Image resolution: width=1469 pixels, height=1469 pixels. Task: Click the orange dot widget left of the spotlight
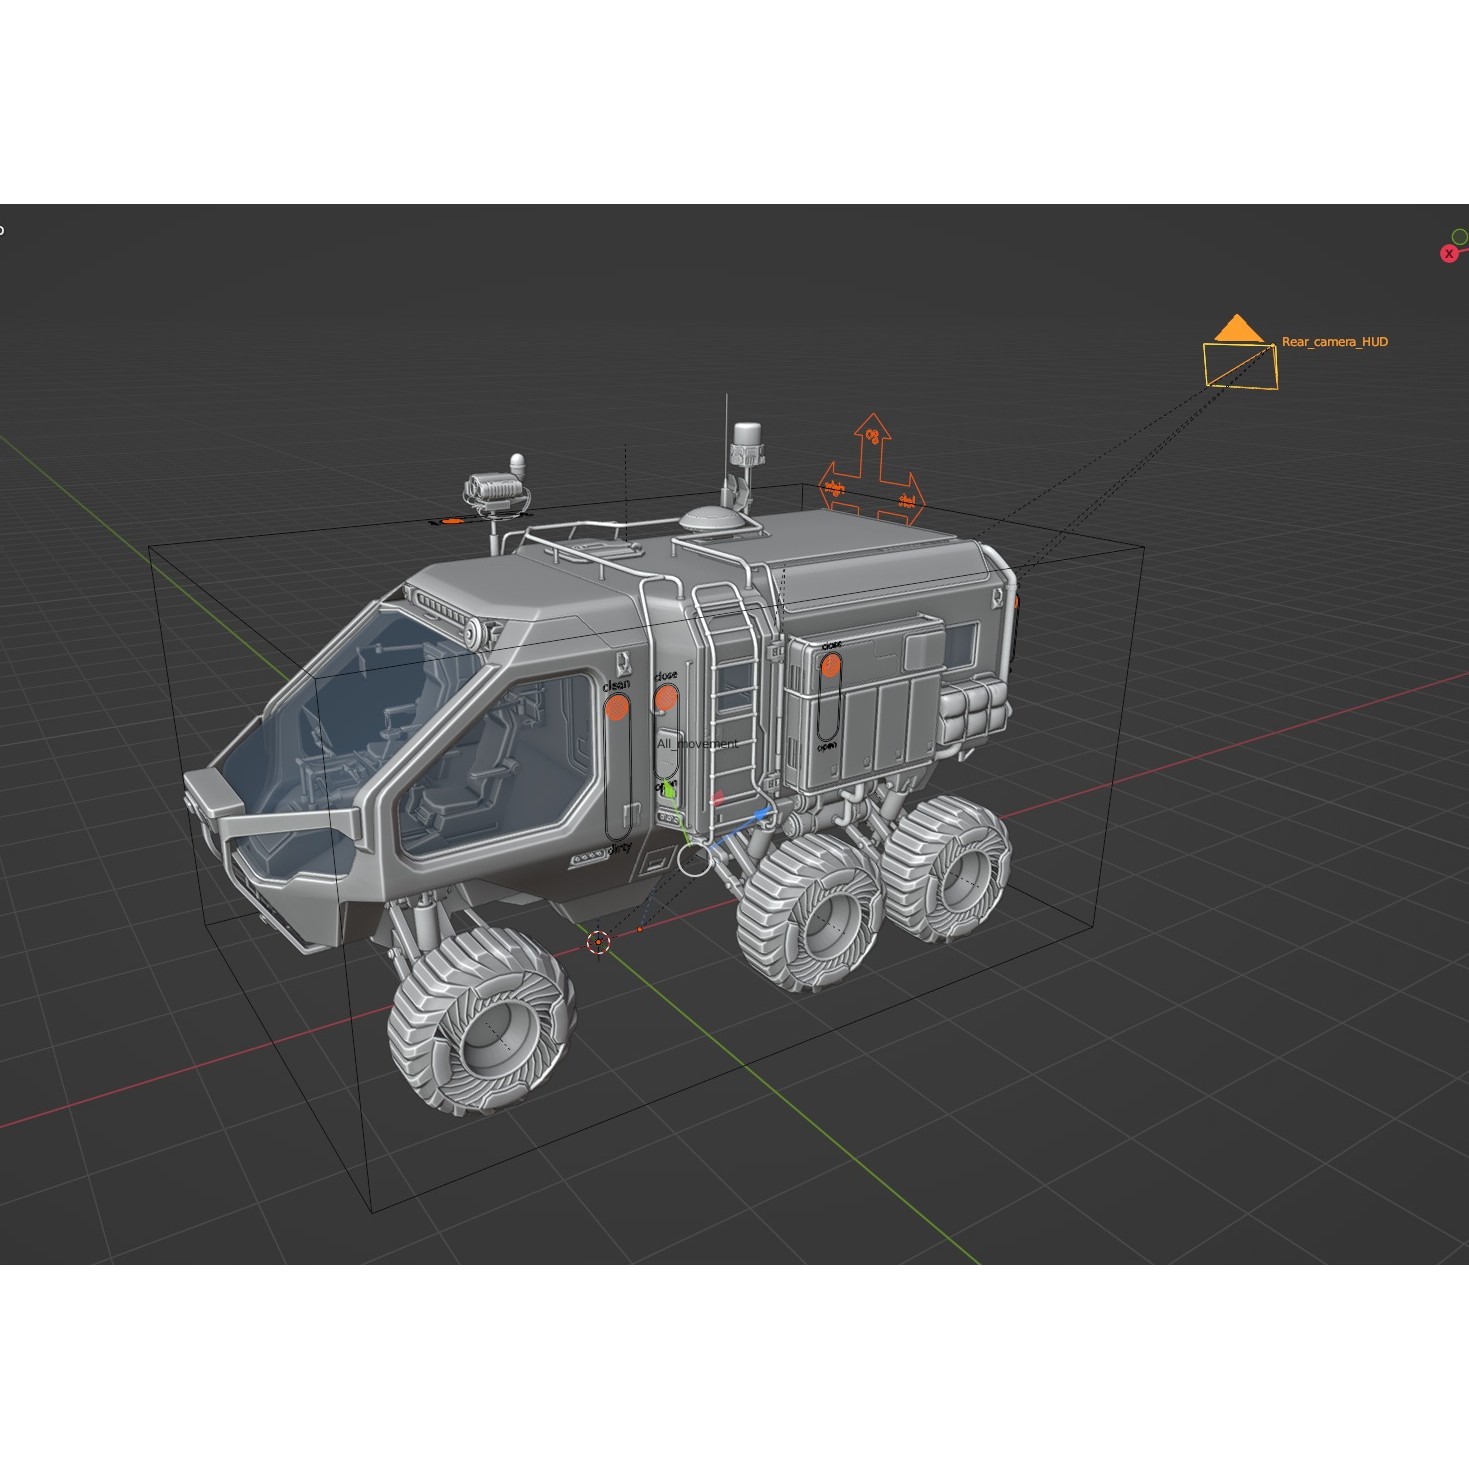coord(452,520)
